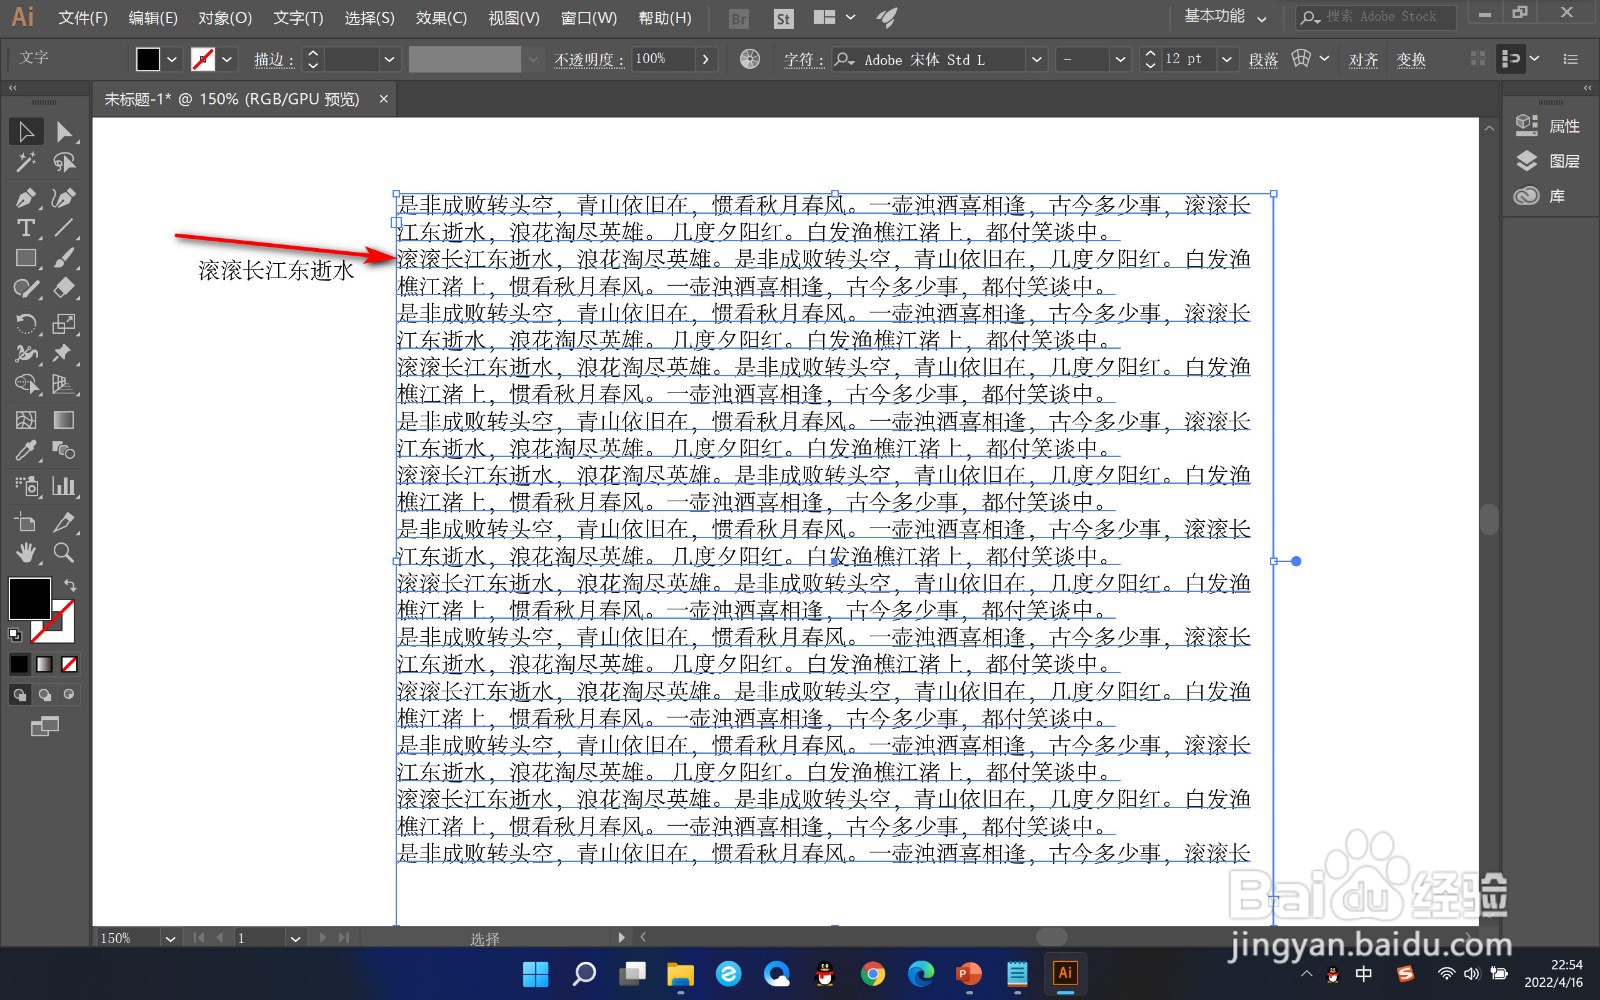Select the Puppet Warp pin tool

(x=64, y=353)
